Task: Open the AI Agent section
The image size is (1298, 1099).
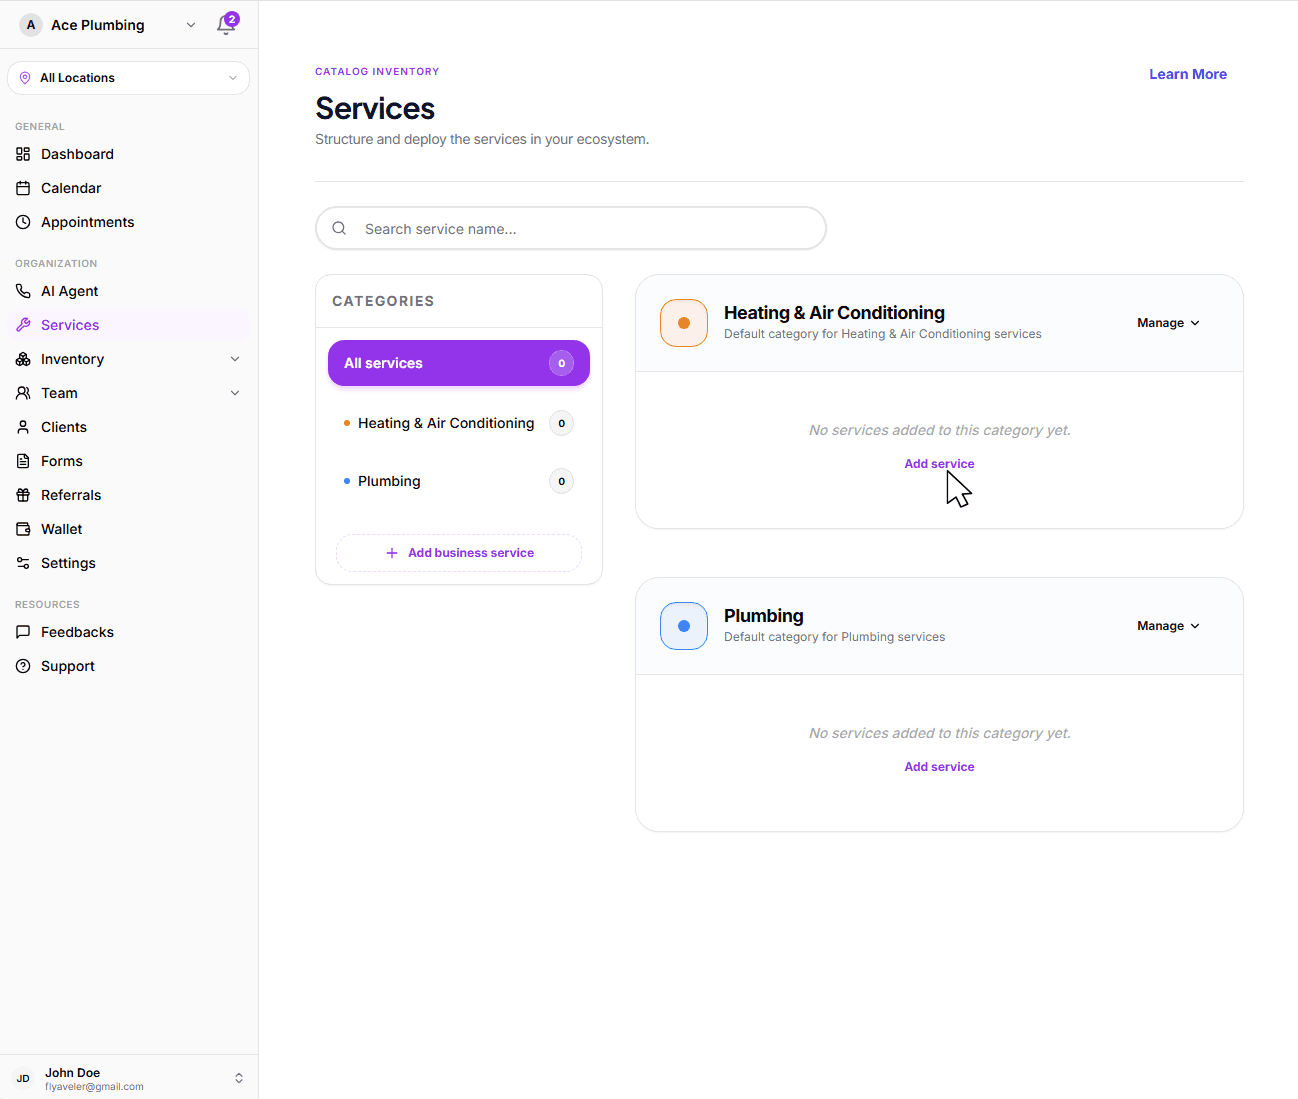Action: [69, 291]
